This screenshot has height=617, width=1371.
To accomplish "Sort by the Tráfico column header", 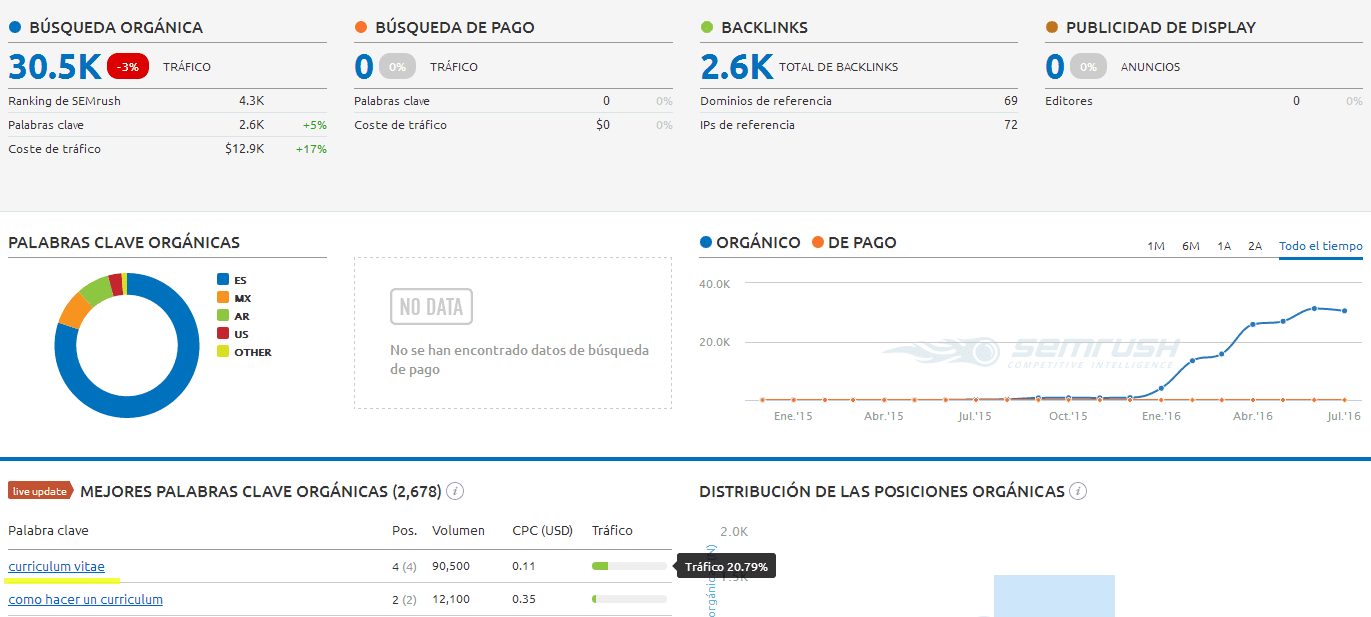I will pyautogui.click(x=612, y=531).
